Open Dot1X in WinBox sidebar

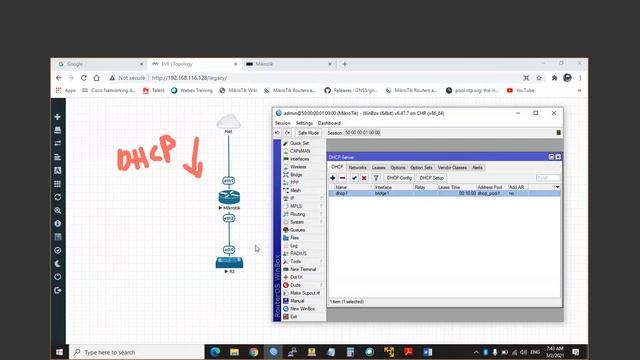click(x=296, y=277)
